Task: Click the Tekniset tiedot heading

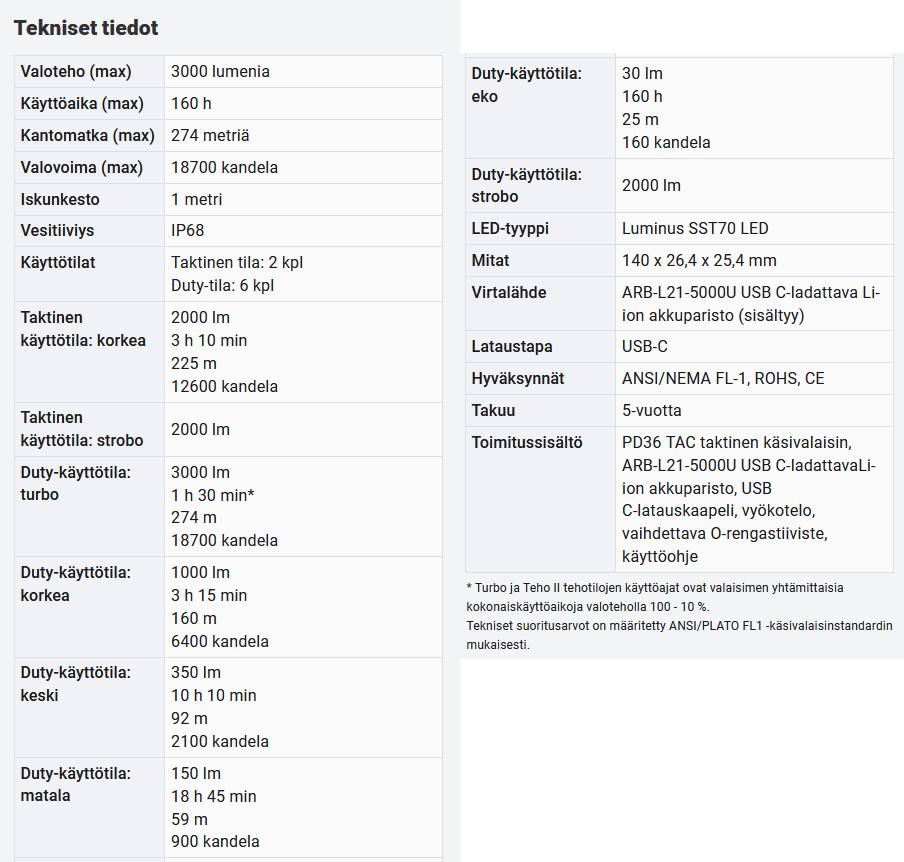Action: point(86,28)
